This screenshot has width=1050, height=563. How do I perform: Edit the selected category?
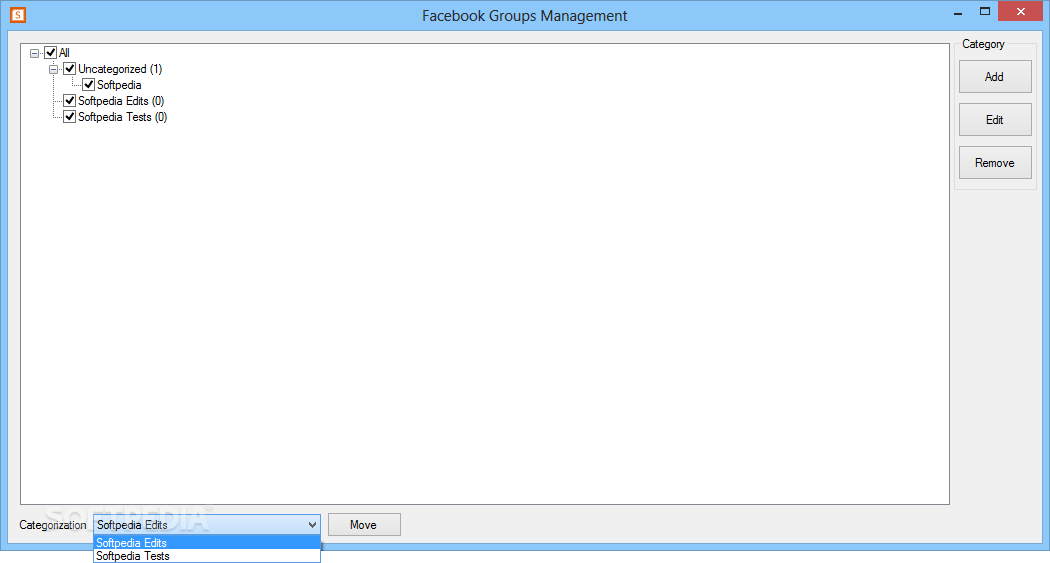point(995,120)
